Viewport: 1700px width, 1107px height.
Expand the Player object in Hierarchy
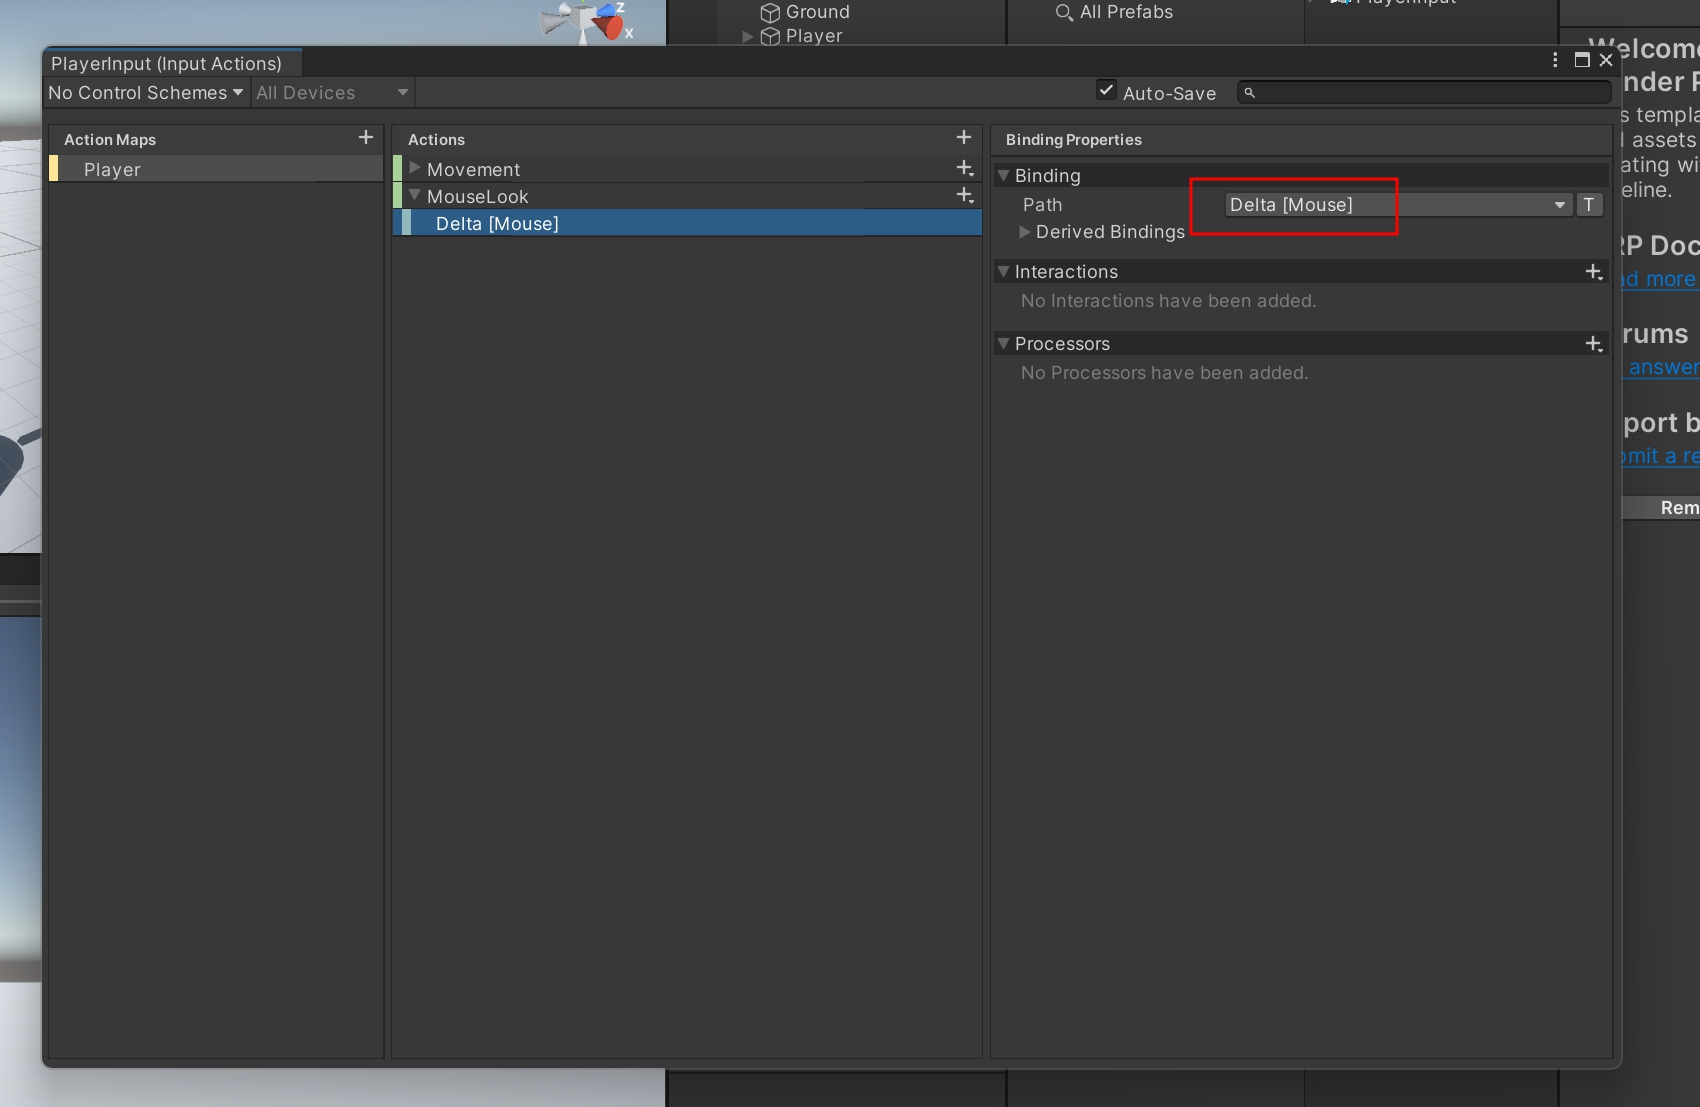pyautogui.click(x=748, y=37)
